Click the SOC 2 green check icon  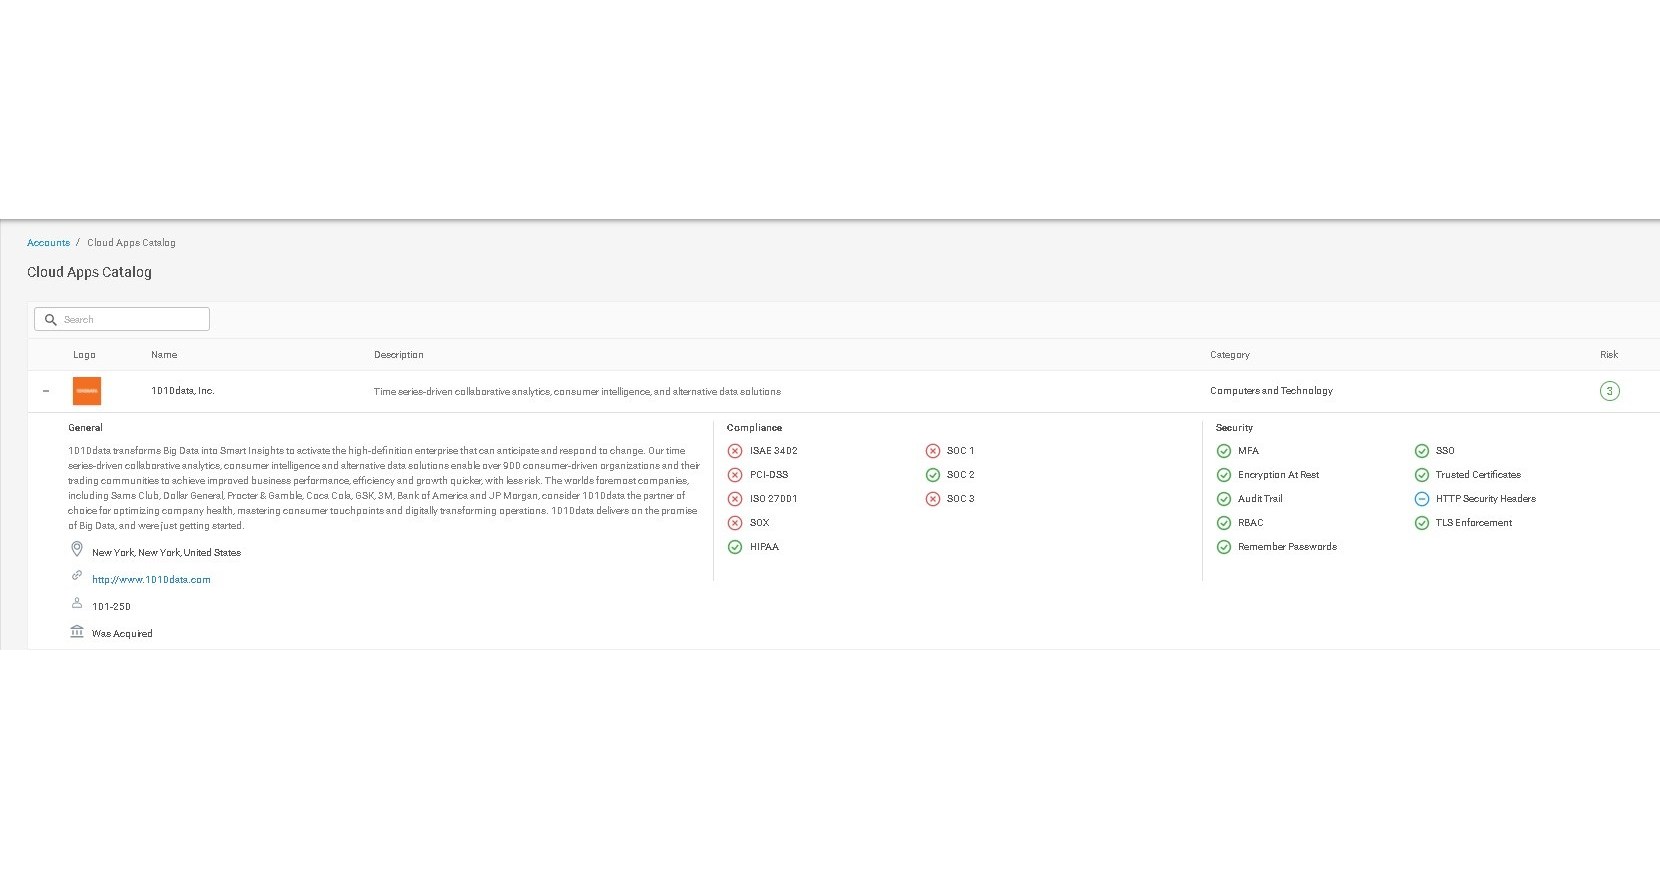point(933,475)
